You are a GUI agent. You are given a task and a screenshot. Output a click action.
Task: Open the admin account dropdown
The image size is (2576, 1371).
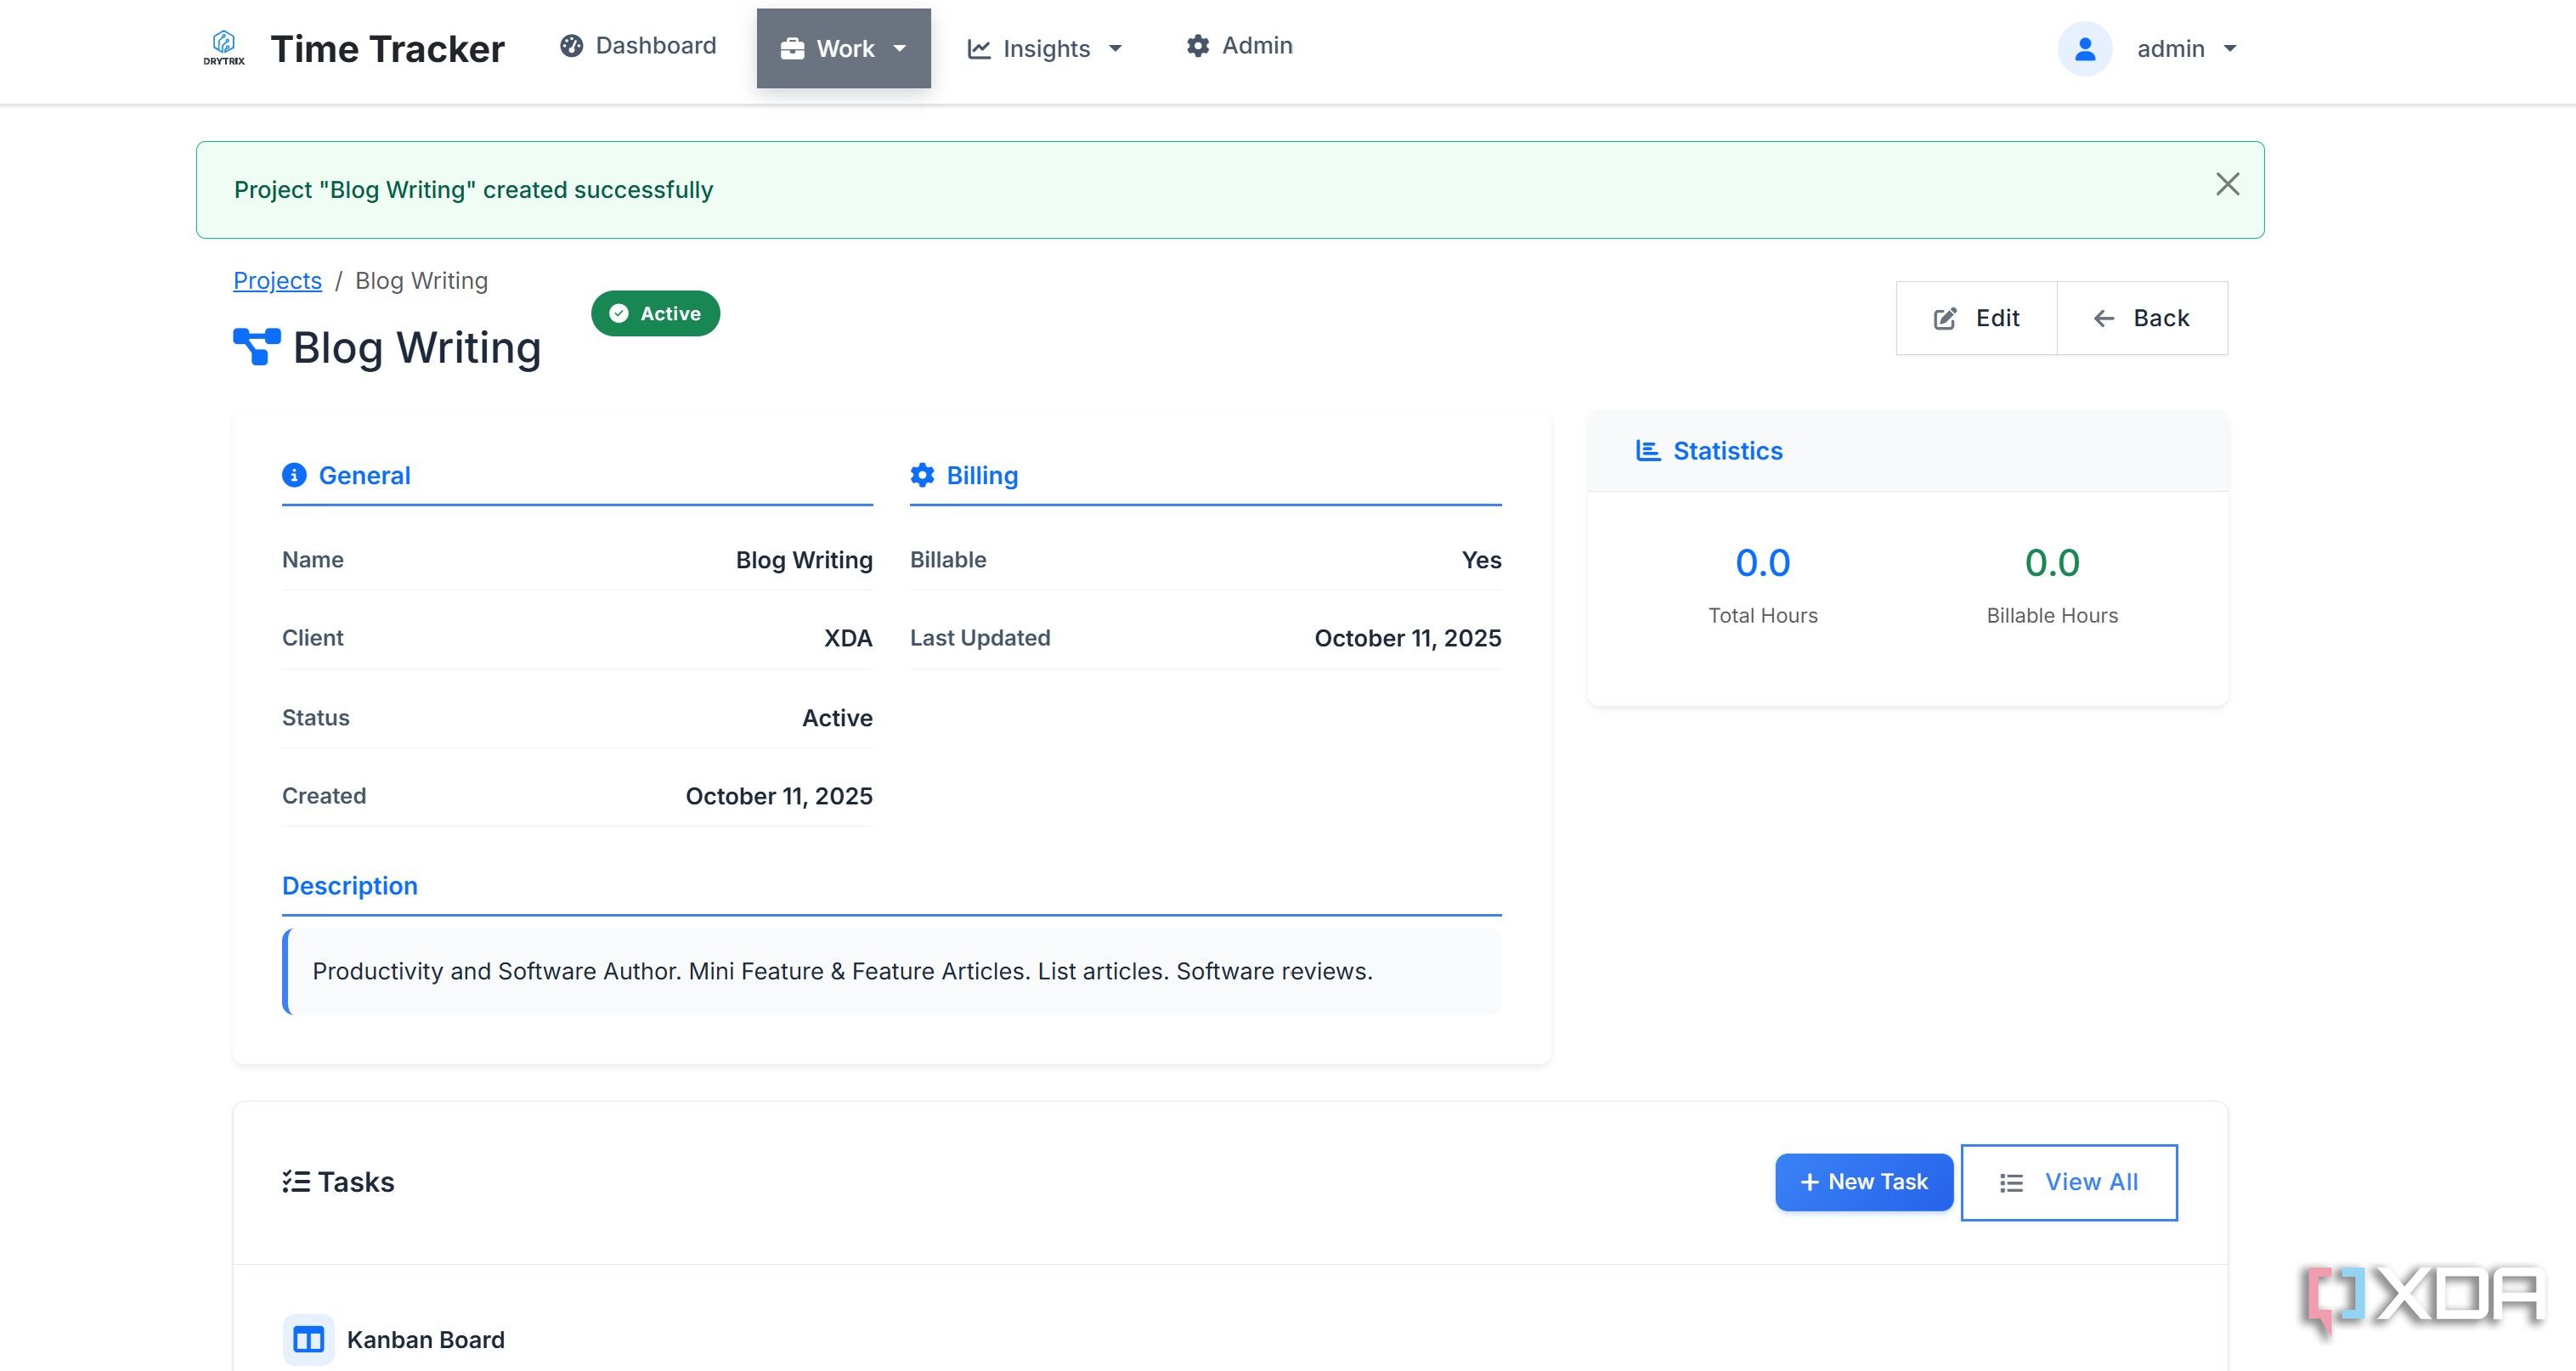[2186, 48]
